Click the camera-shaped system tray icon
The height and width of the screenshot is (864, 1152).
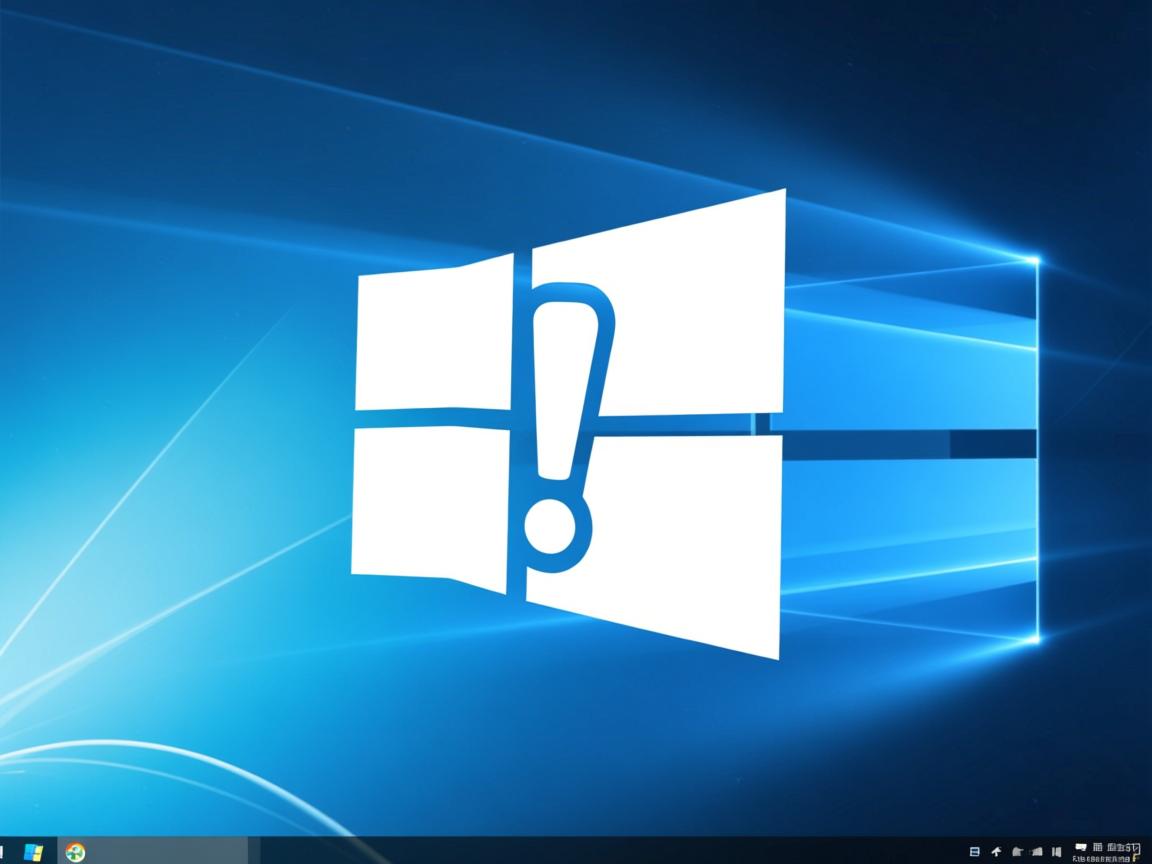click(x=1037, y=851)
